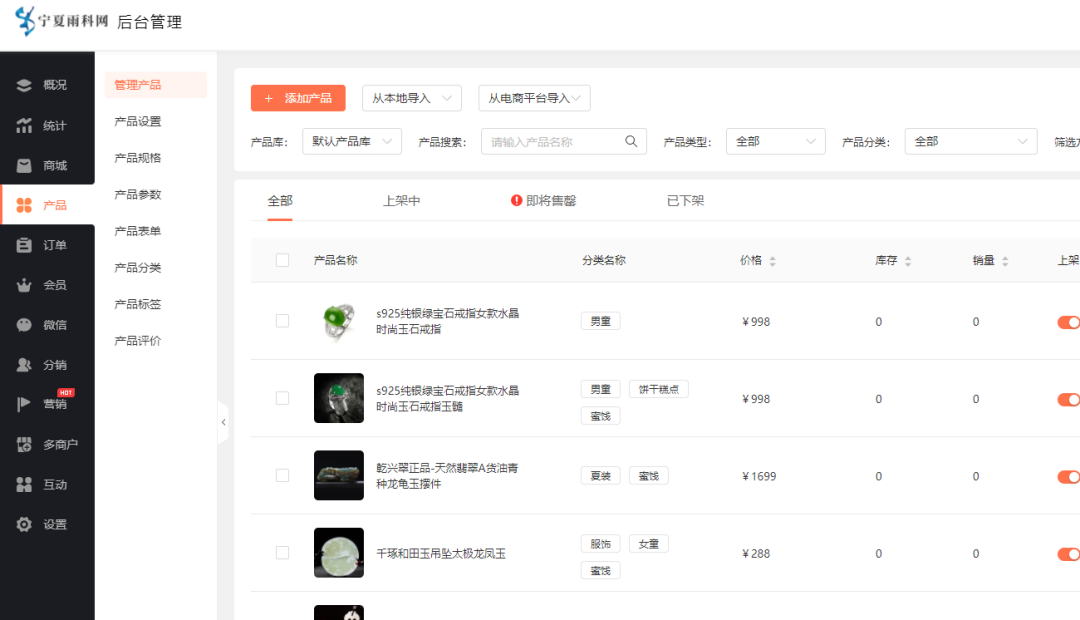Open the 龙龟玉摆件 product thumbnail
1080x620 pixels.
pyautogui.click(x=339, y=475)
